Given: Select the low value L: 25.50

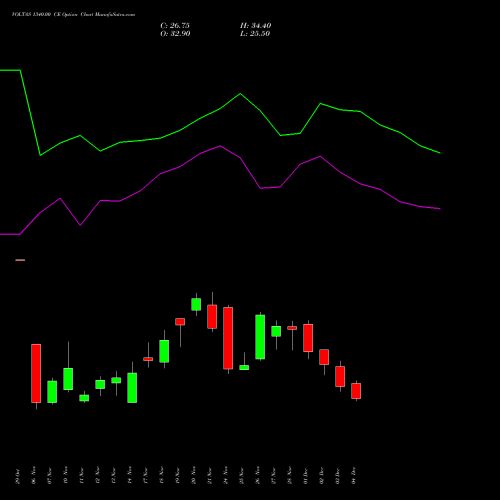Looking at the screenshot, I should (x=255, y=34).
